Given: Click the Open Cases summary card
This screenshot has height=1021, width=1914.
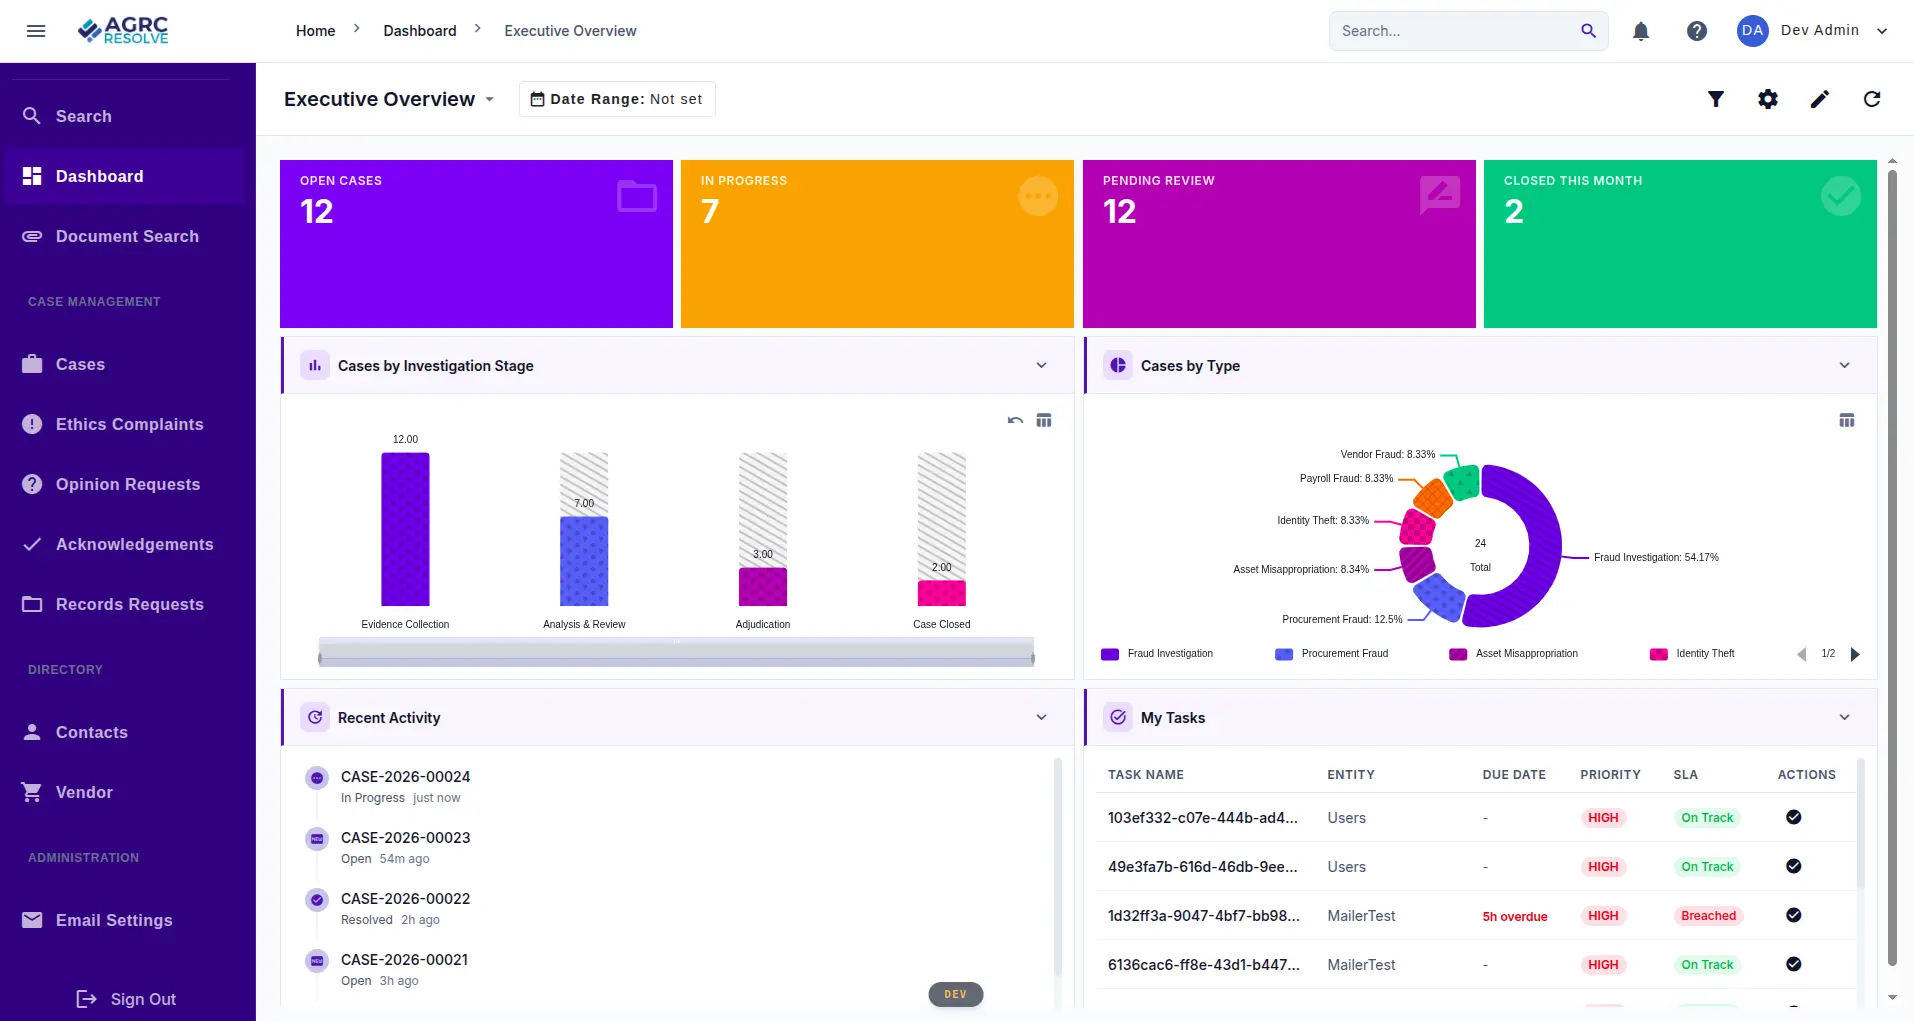Looking at the screenshot, I should (476, 244).
